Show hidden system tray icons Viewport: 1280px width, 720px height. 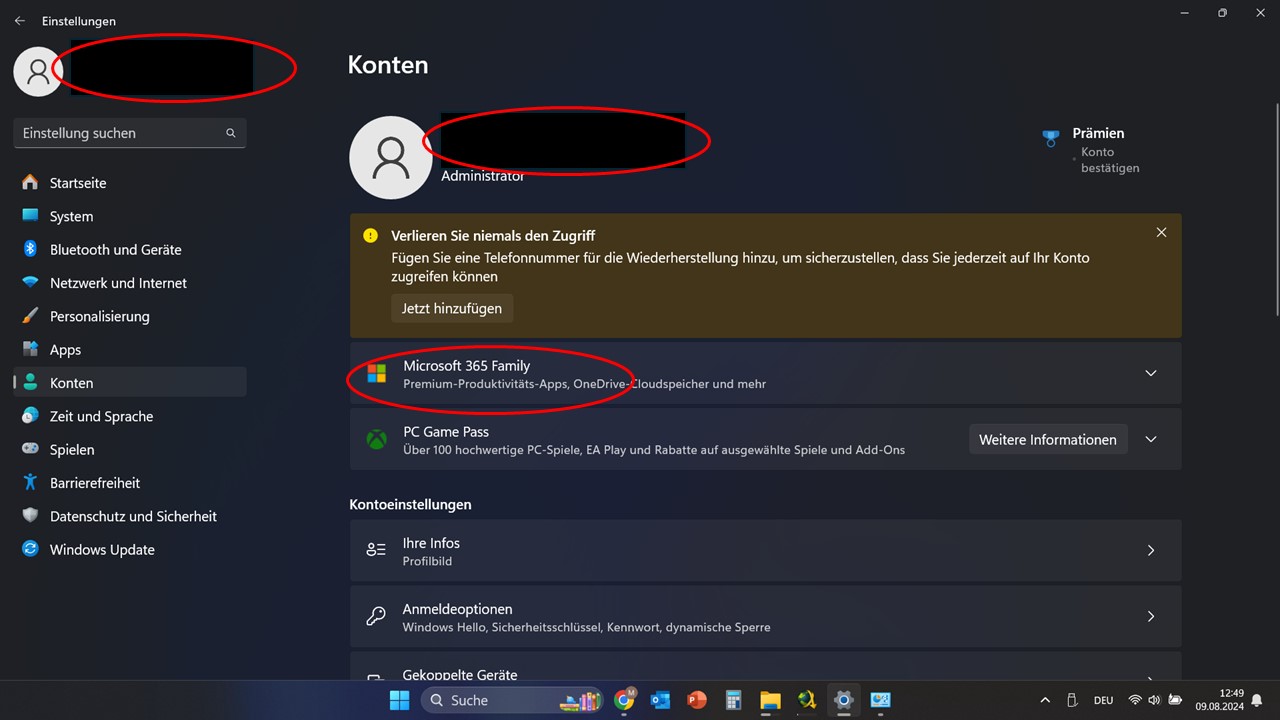1044,700
